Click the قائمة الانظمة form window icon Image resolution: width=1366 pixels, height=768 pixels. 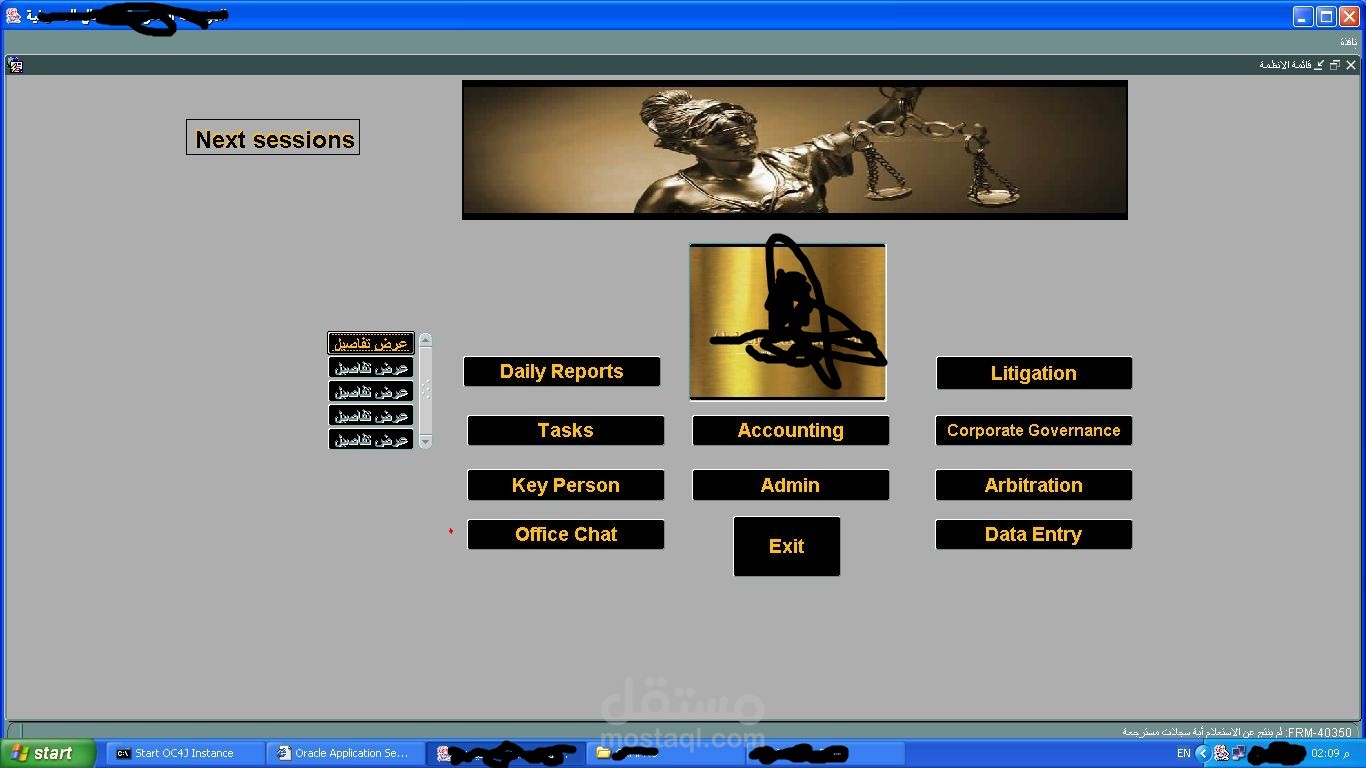[15, 65]
